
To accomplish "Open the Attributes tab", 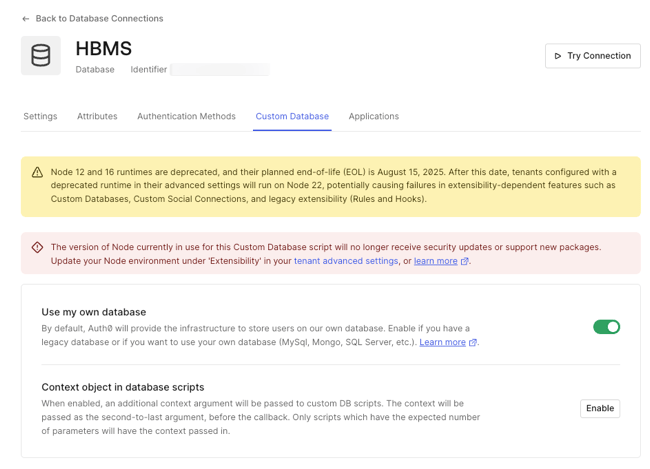I will 97,116.
